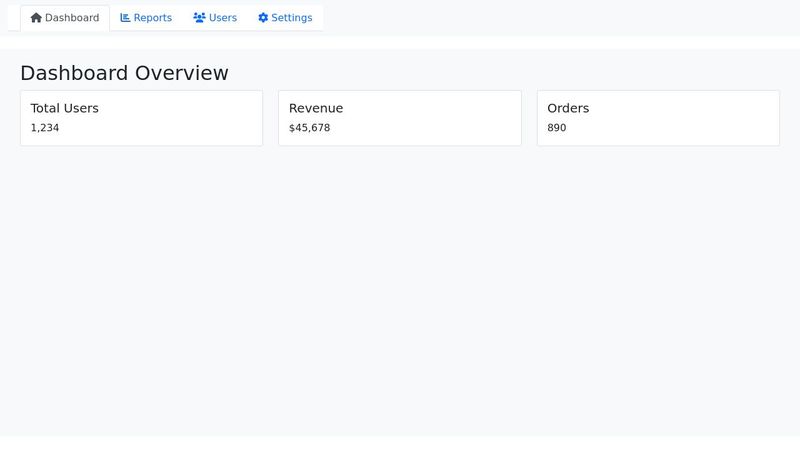Click the Orders card title
Viewport: 800px width, 450px height.
568,108
